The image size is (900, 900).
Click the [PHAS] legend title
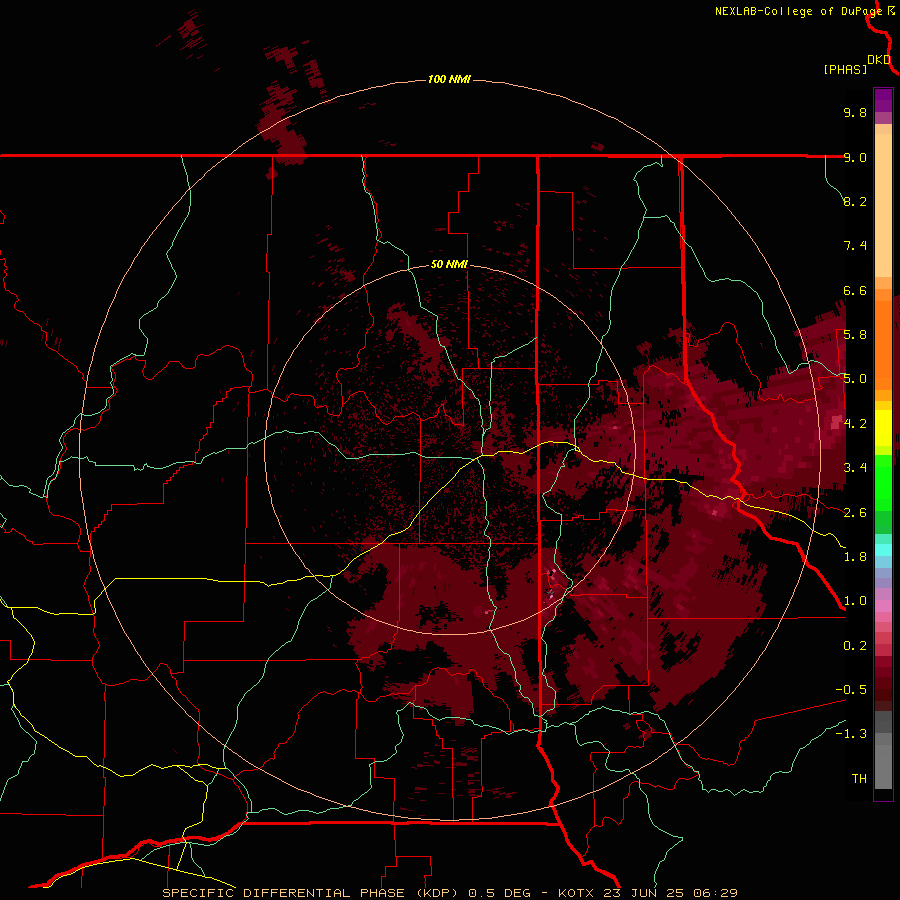click(845, 69)
